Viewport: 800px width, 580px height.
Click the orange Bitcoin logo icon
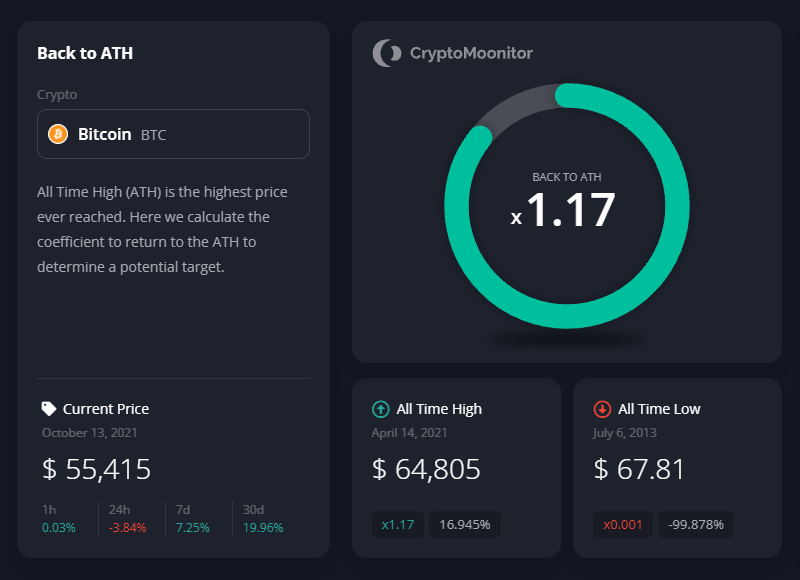58,134
